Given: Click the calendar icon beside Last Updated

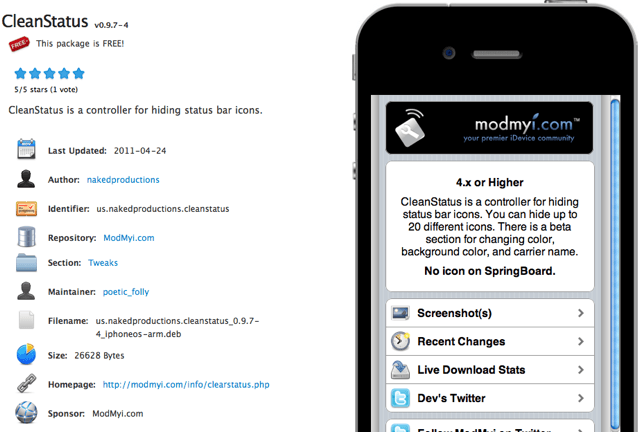Looking at the screenshot, I should (x=26, y=149).
